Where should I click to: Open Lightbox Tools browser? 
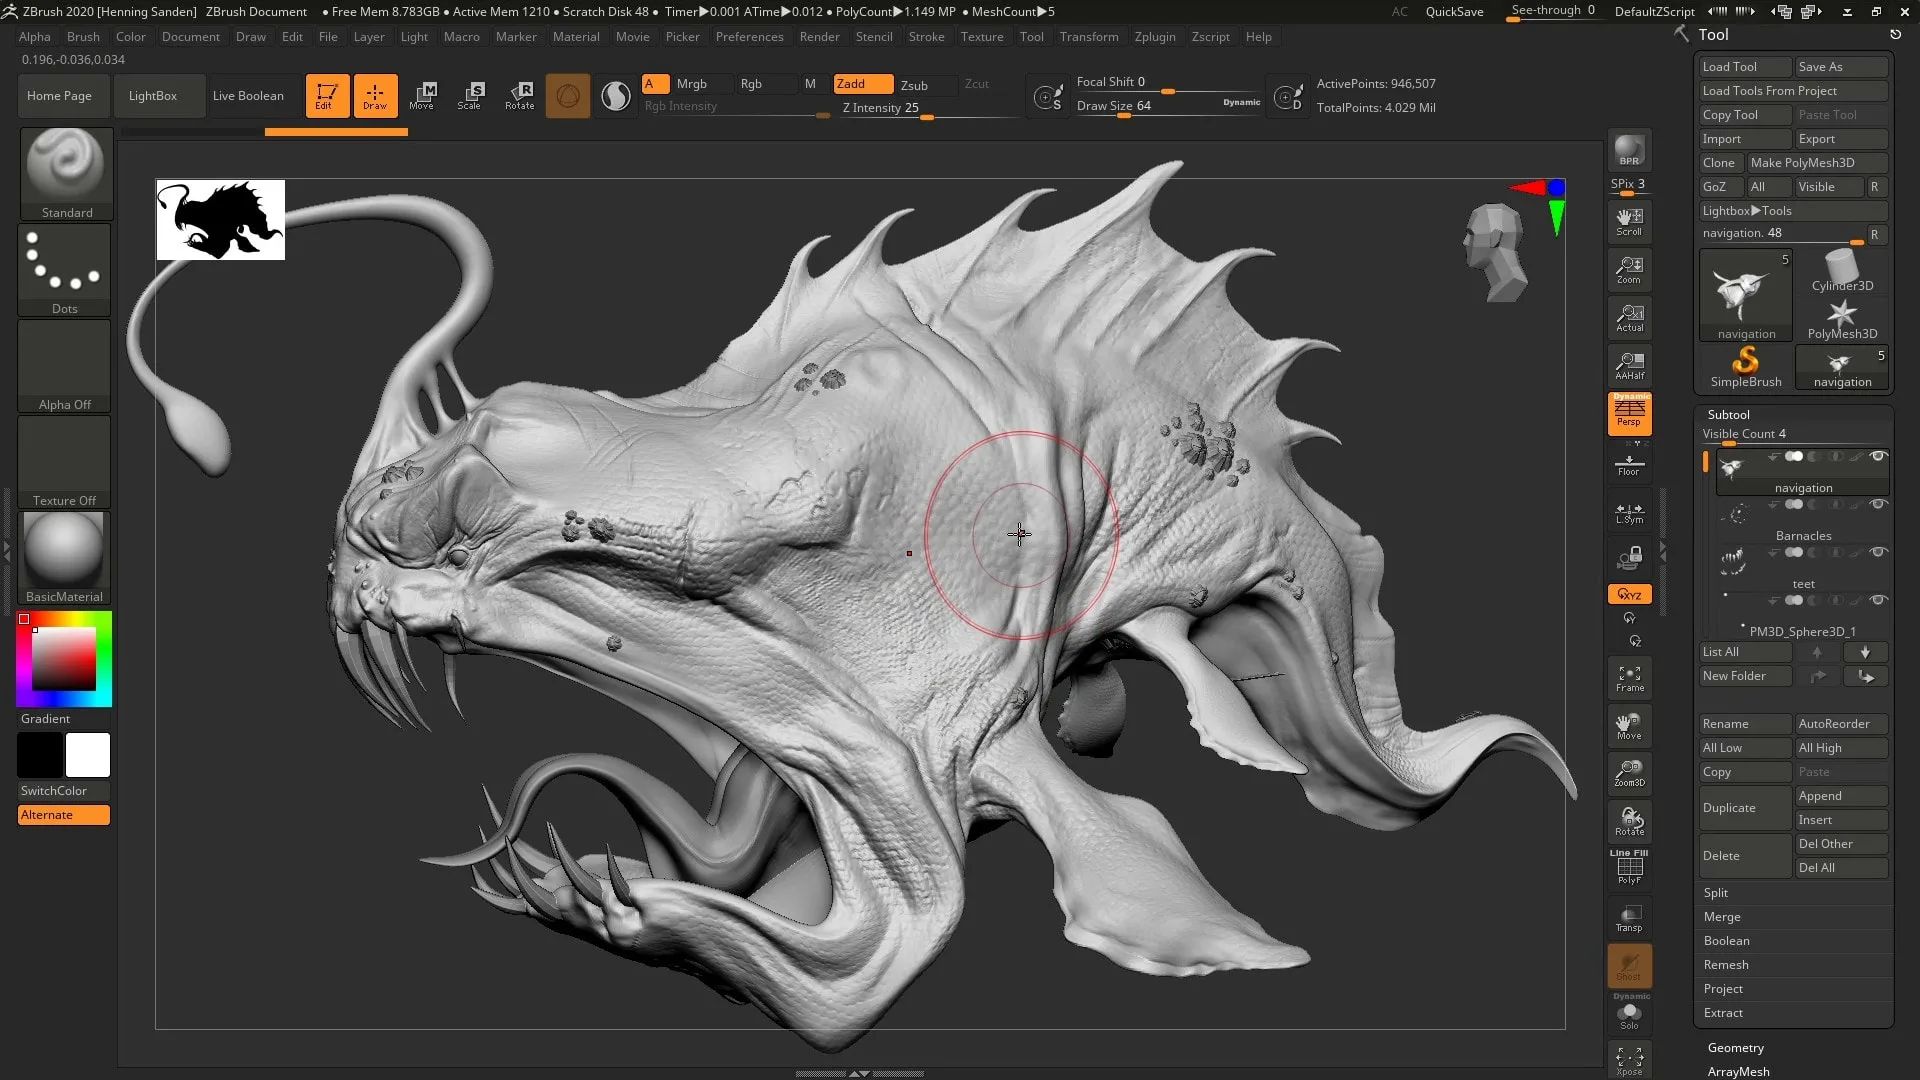tap(1793, 211)
